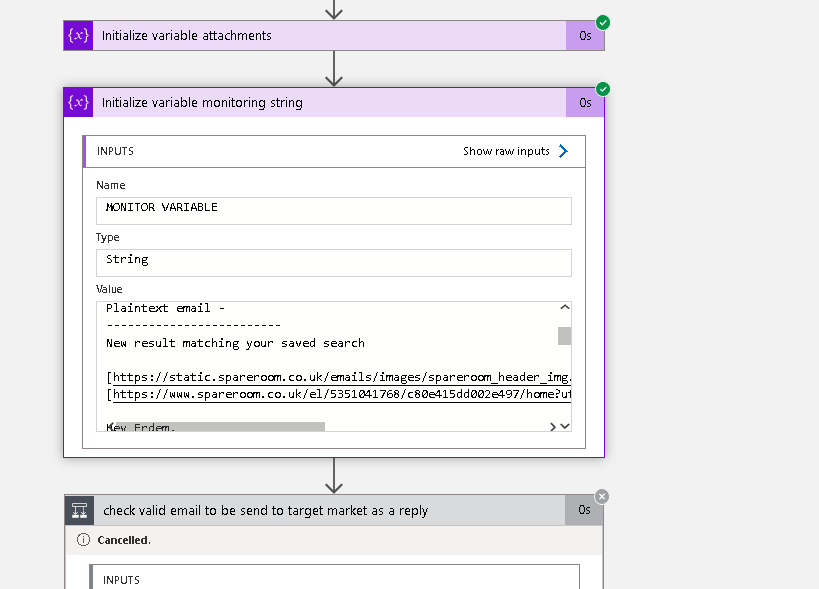Click the Value box scroll up arrow
Viewport: 819px width, 589px height.
(565, 308)
